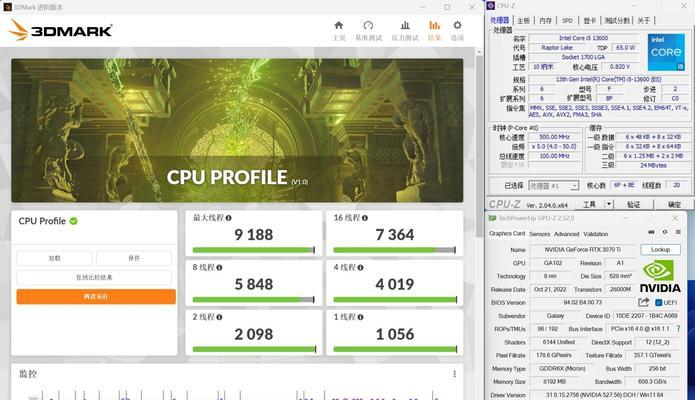
Task: Open the 3DMark Benchmarks (基准测试) section
Action: coord(368,30)
